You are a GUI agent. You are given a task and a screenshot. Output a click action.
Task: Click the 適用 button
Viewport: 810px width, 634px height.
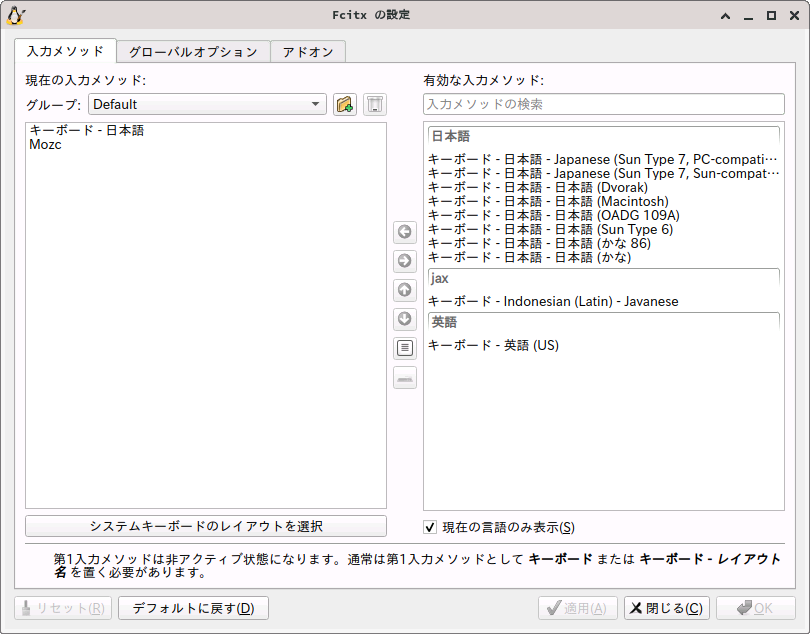coord(578,608)
